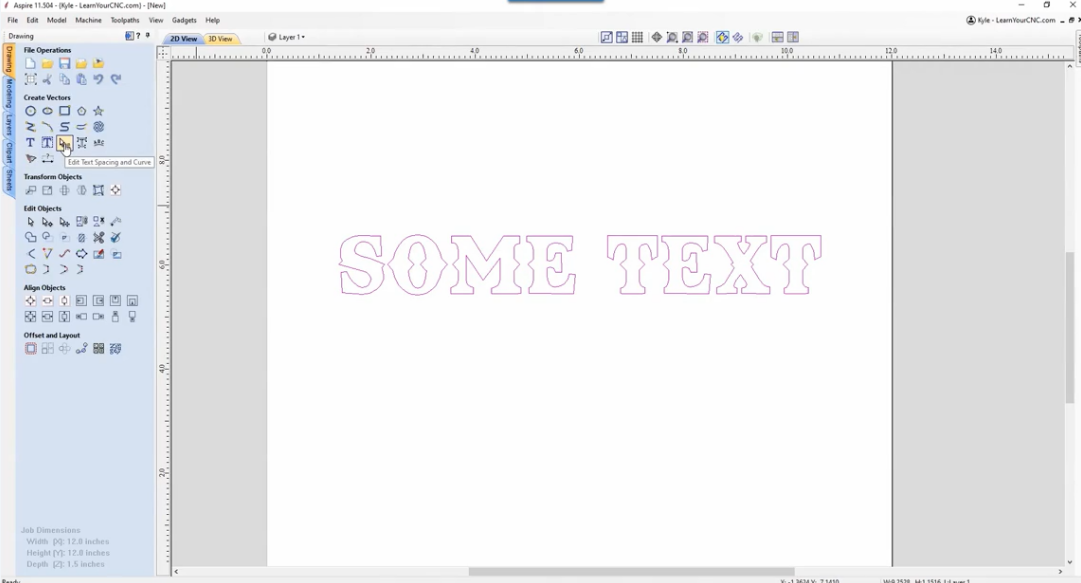Save the job using the Save icon
Image resolution: width=1081 pixels, height=583 pixels.
[64, 63]
